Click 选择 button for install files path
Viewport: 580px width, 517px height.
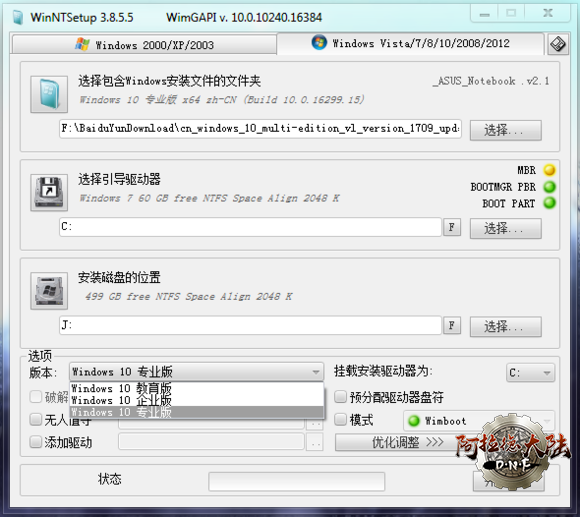[506, 130]
